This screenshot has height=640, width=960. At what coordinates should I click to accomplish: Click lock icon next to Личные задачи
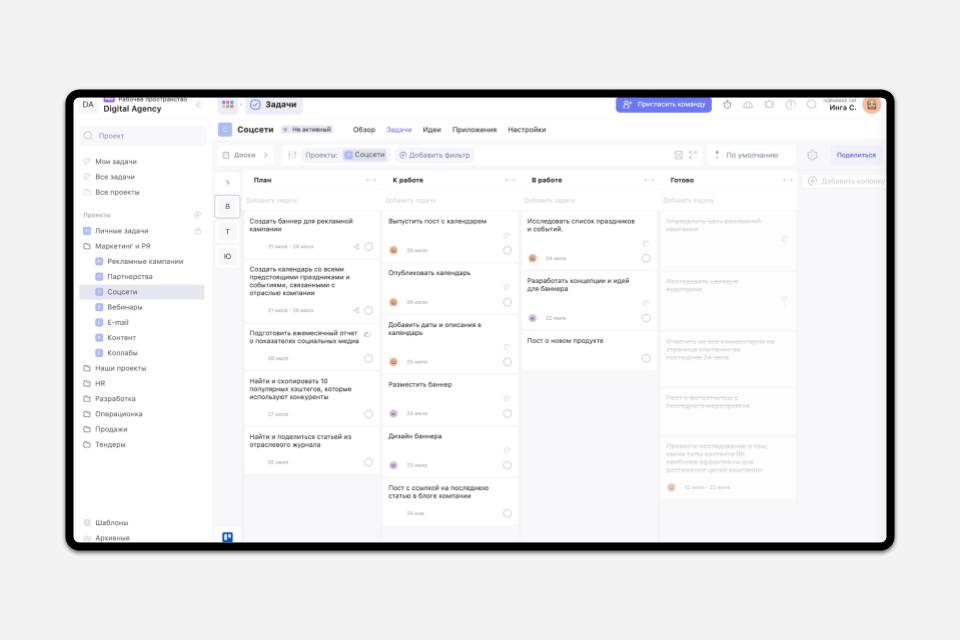[198, 231]
